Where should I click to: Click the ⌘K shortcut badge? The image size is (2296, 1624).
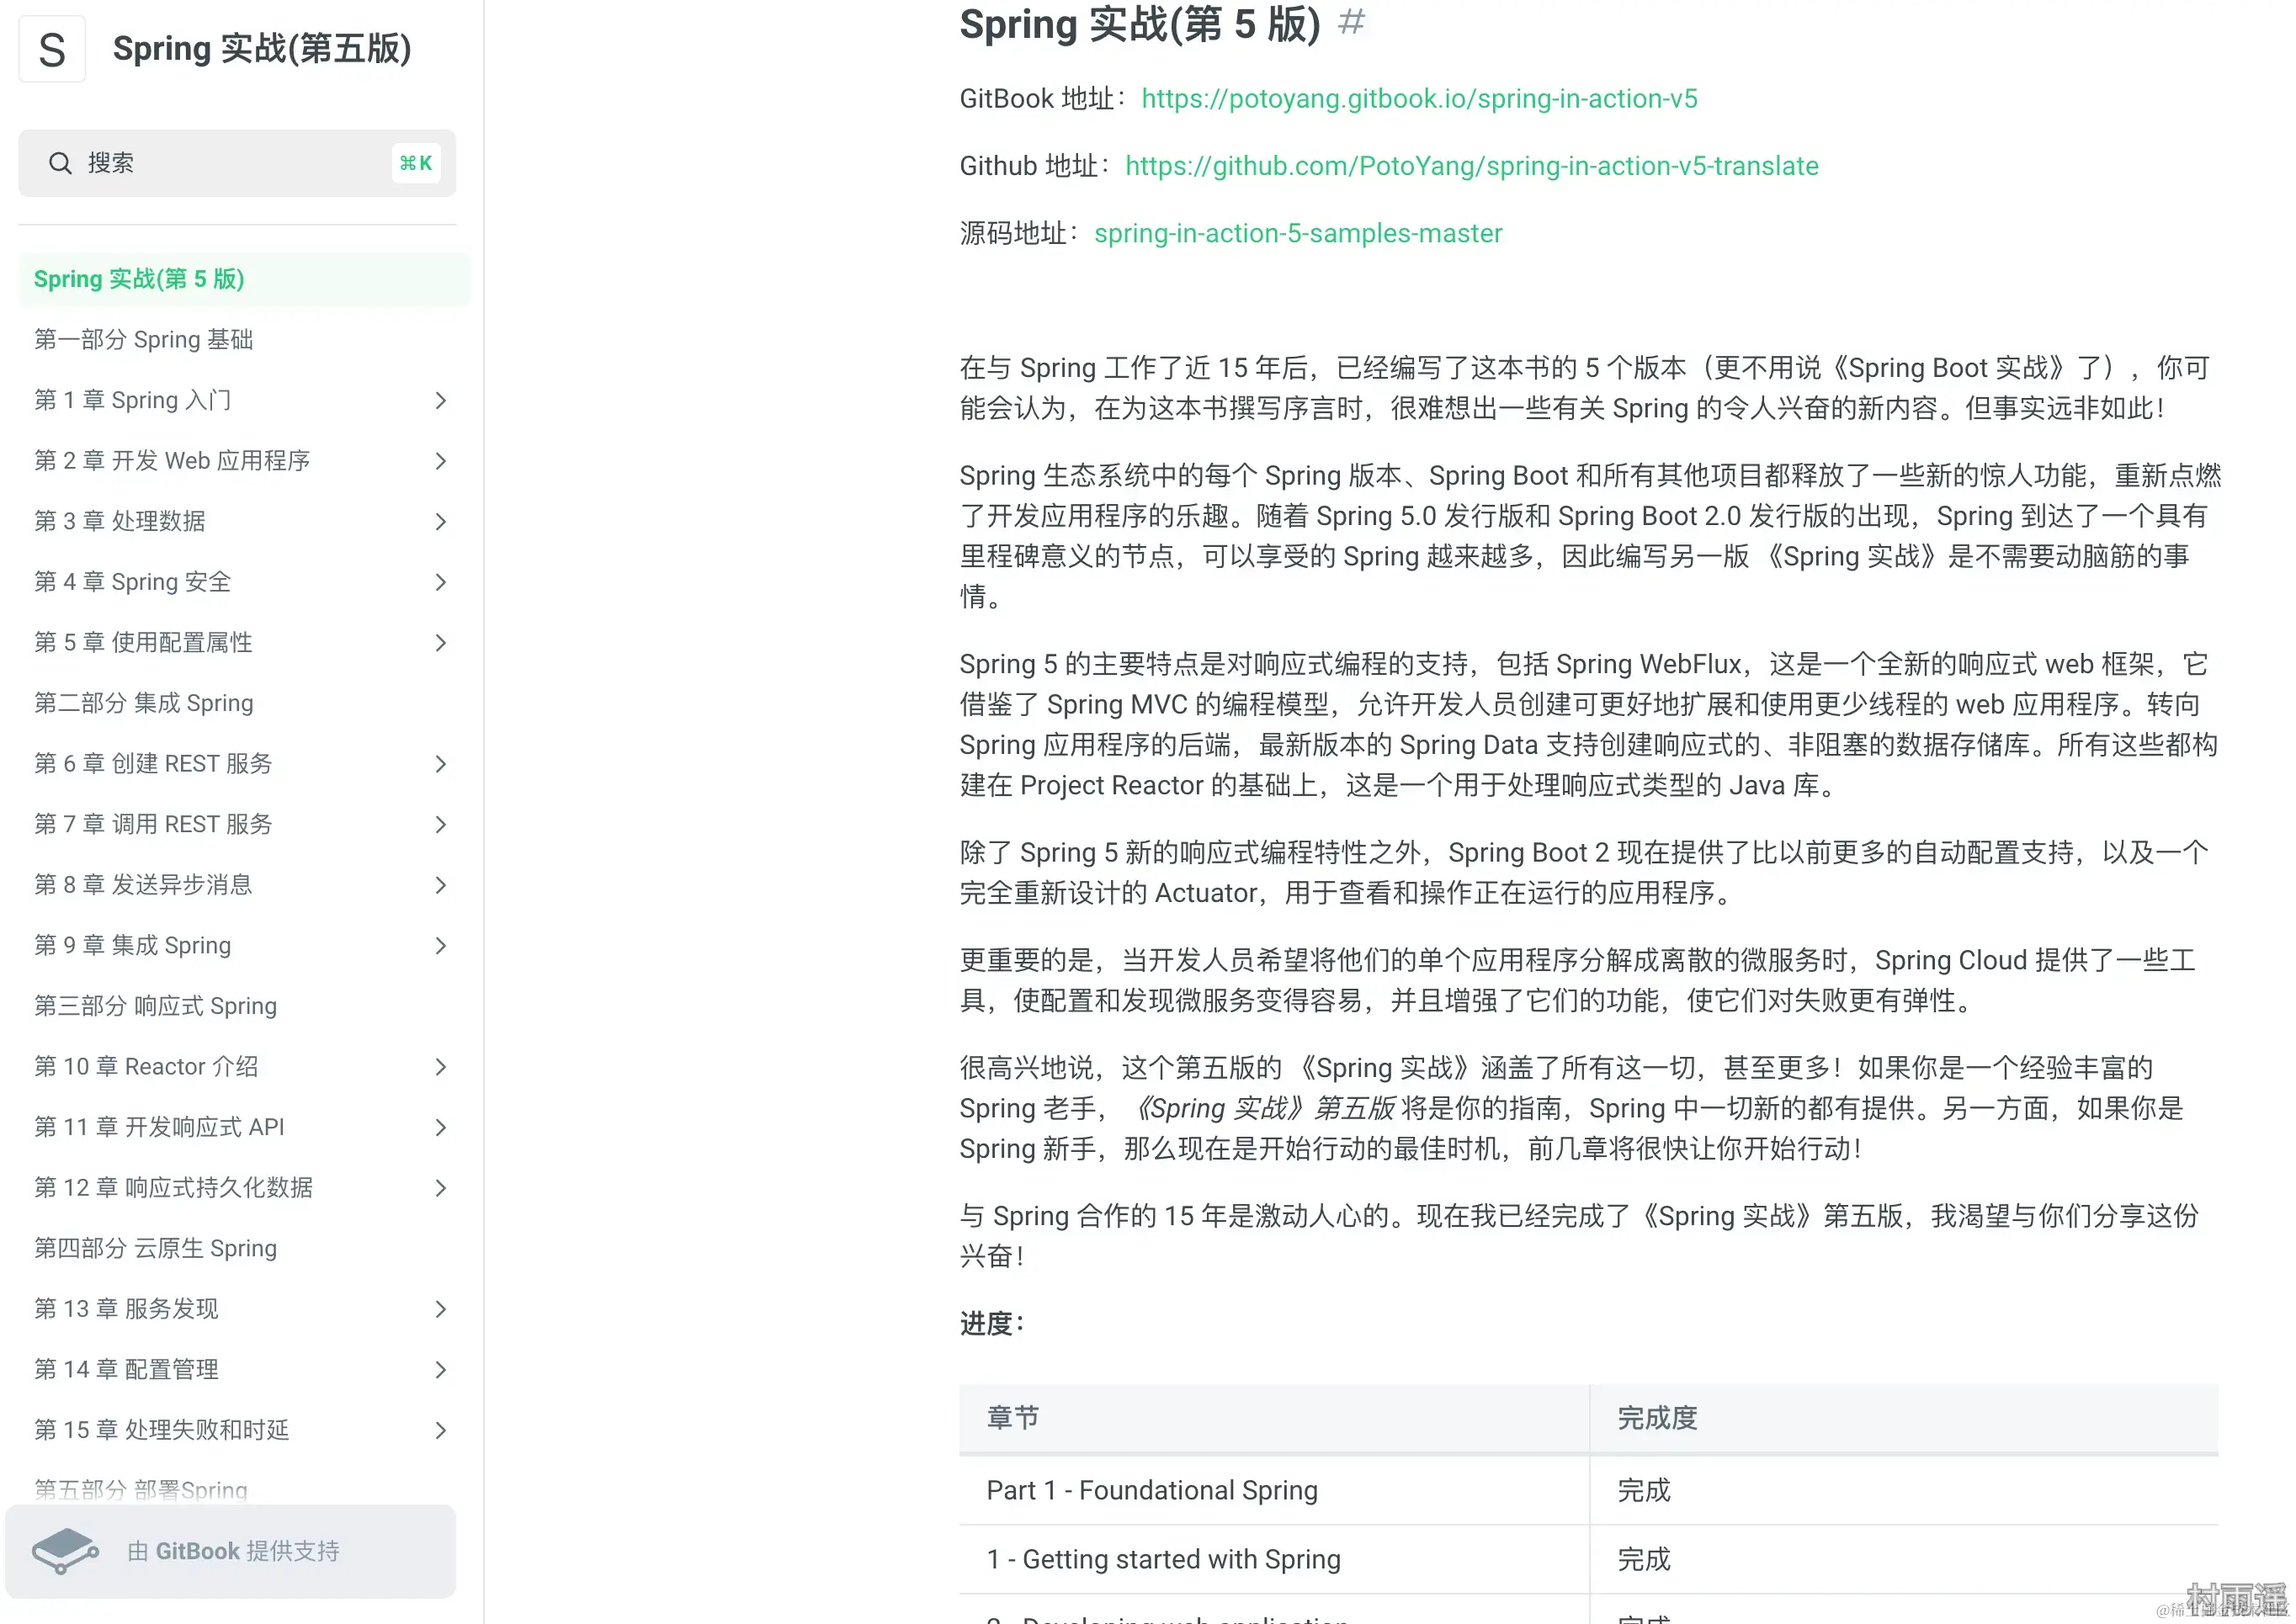coord(416,163)
